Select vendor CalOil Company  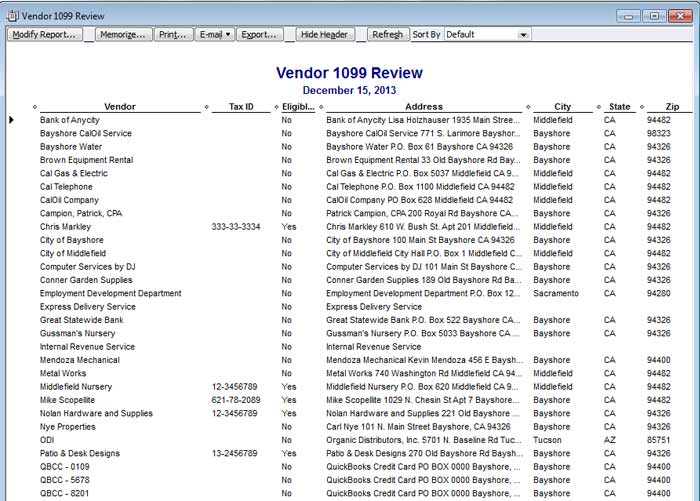(x=69, y=200)
